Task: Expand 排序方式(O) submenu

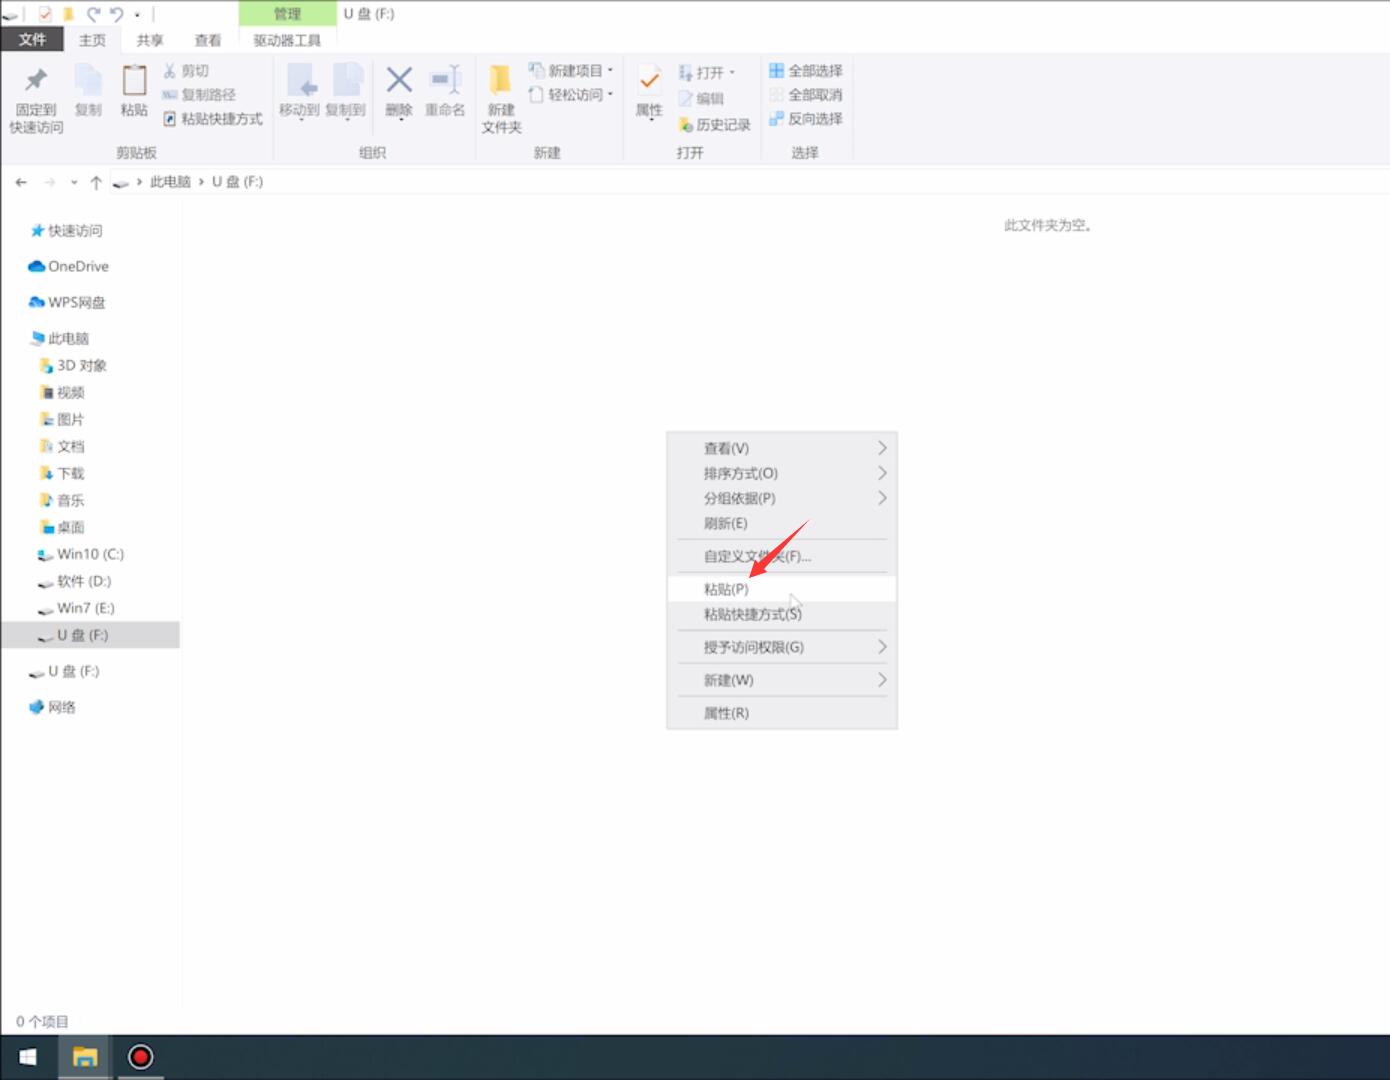Action: click(x=782, y=473)
